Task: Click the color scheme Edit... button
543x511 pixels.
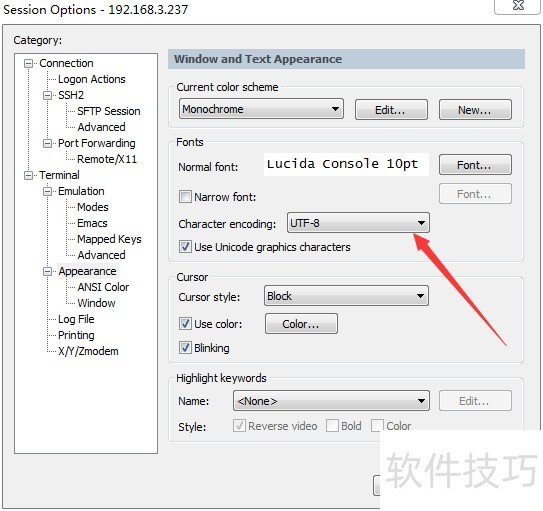Action: (x=391, y=110)
